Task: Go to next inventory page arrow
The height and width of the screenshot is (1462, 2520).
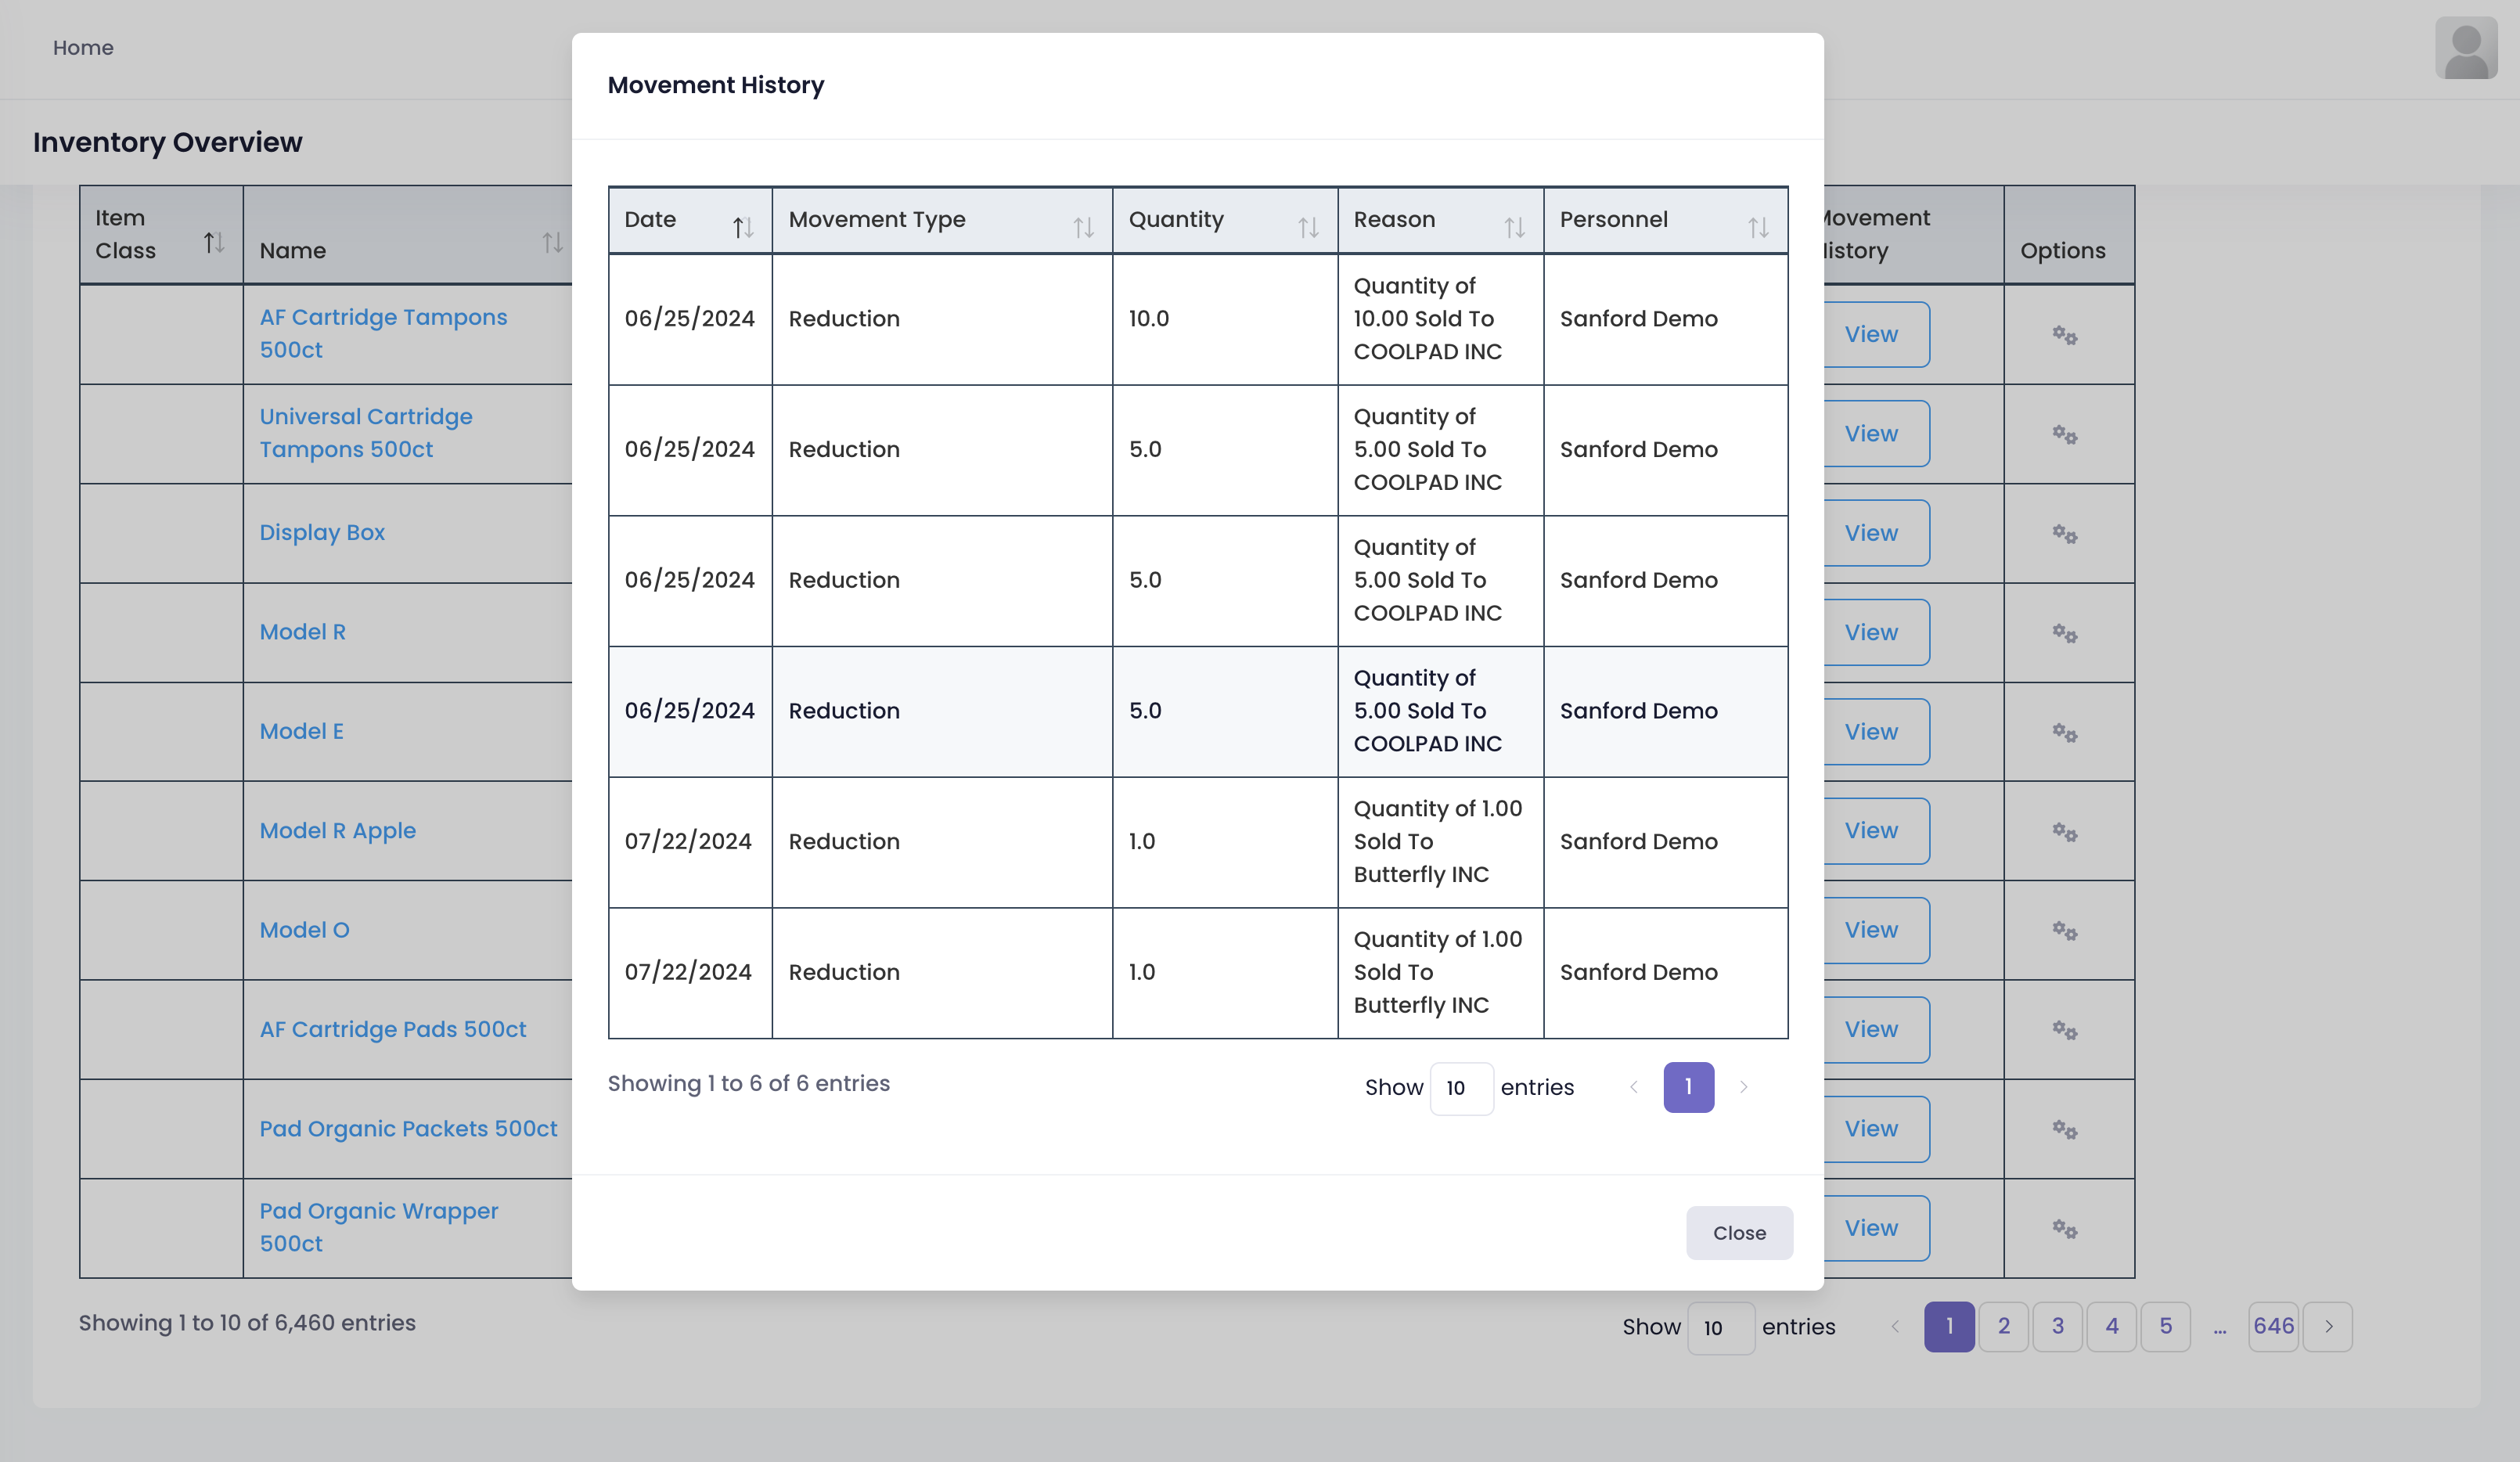Action: point(2328,1327)
